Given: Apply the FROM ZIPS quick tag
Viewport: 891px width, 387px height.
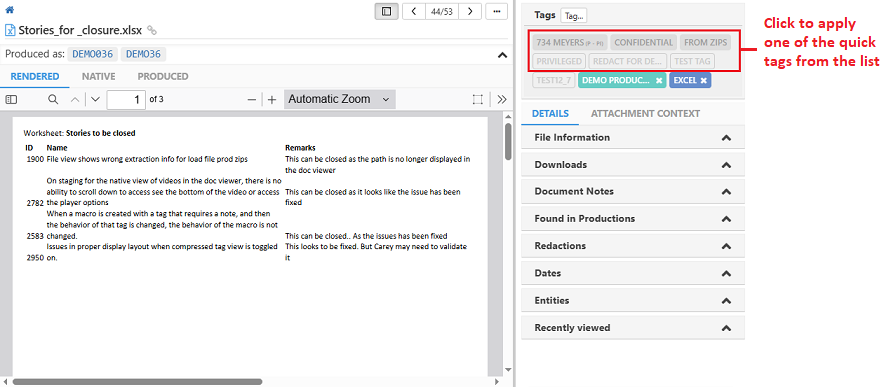Looking at the screenshot, I should [x=705, y=43].
